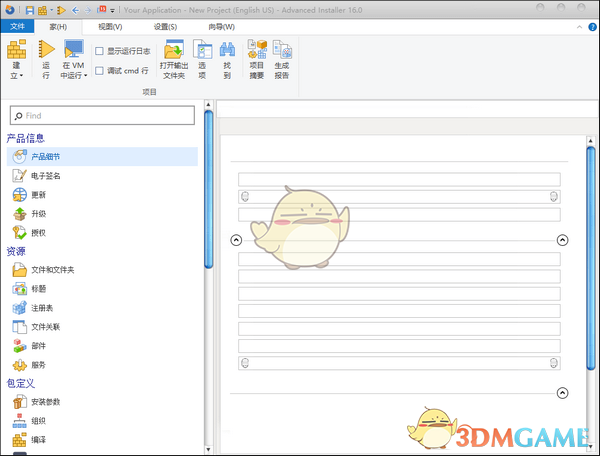Open the 授权 (Licensing) page
Image resolution: width=600 pixels, height=456 pixels.
(x=29, y=233)
